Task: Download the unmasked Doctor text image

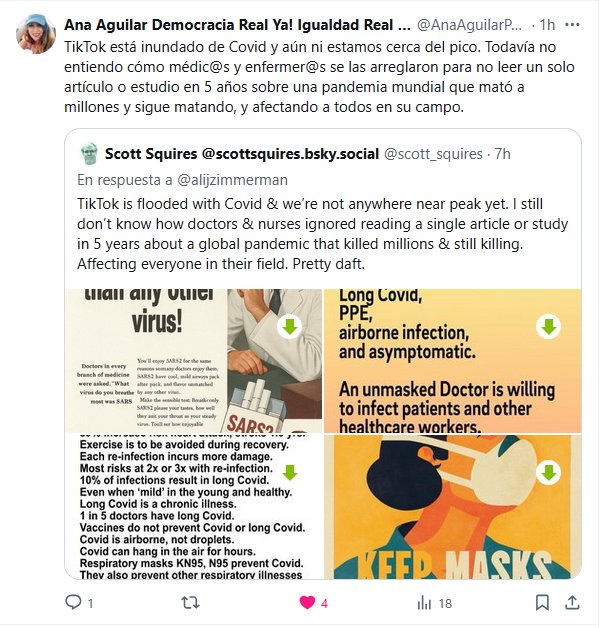Action: coord(548,327)
